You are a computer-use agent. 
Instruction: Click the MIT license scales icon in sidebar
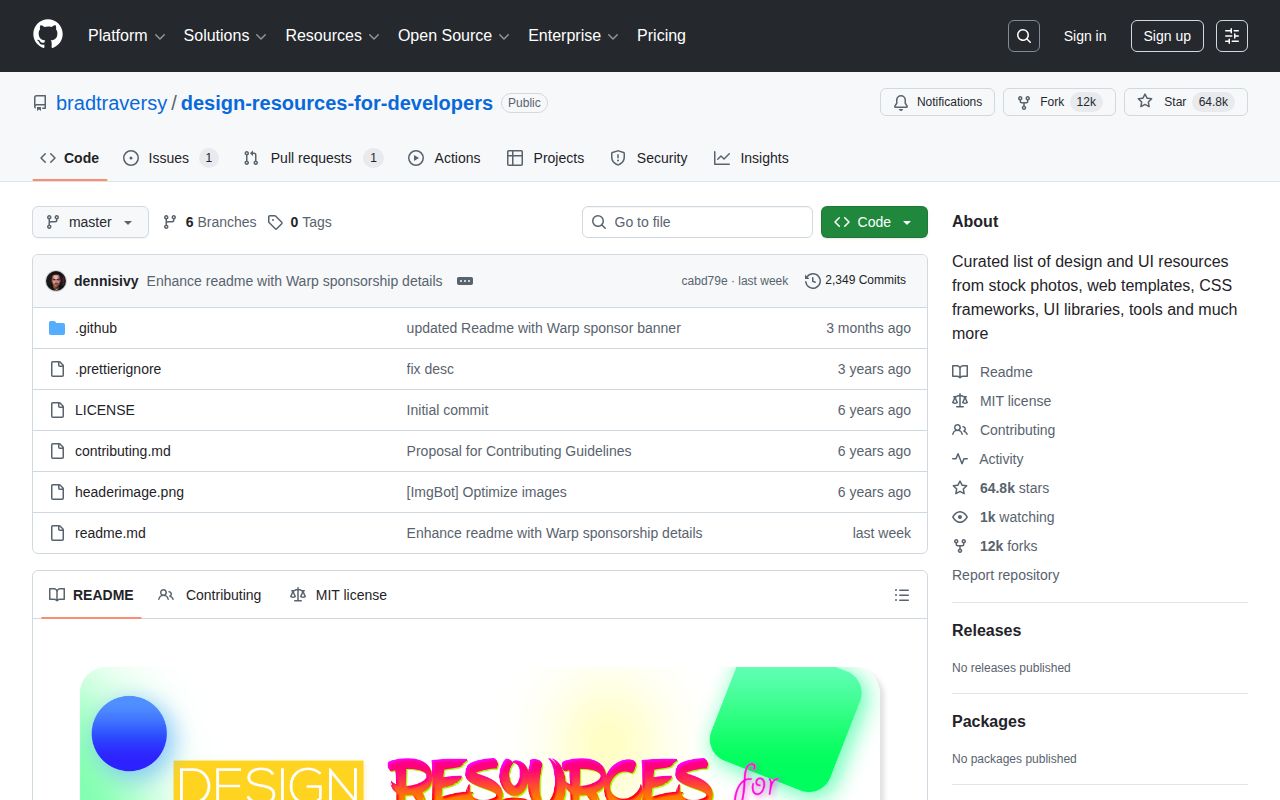pos(960,400)
